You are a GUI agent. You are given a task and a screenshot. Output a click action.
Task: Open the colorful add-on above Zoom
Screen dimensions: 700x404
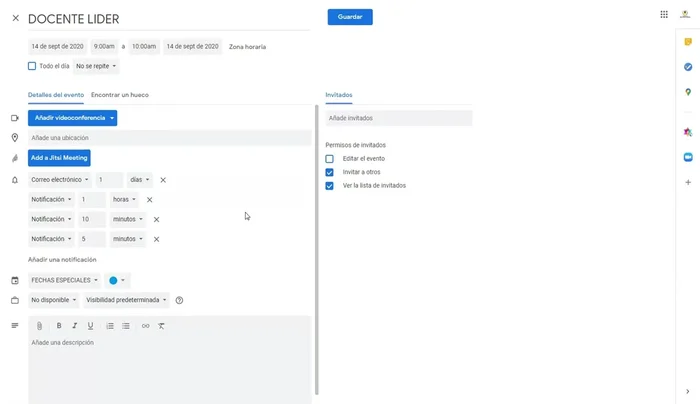point(688,132)
